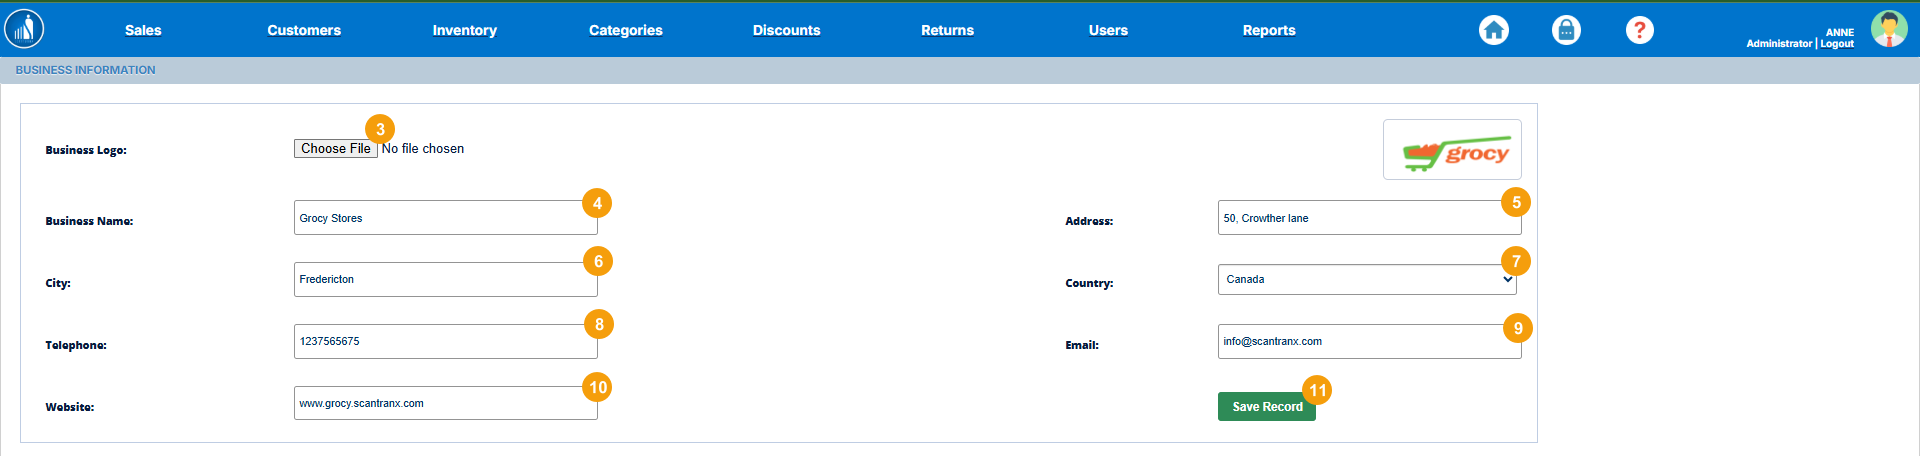The height and width of the screenshot is (456, 1920).
Task: Click the Save Record button
Action: point(1266,407)
